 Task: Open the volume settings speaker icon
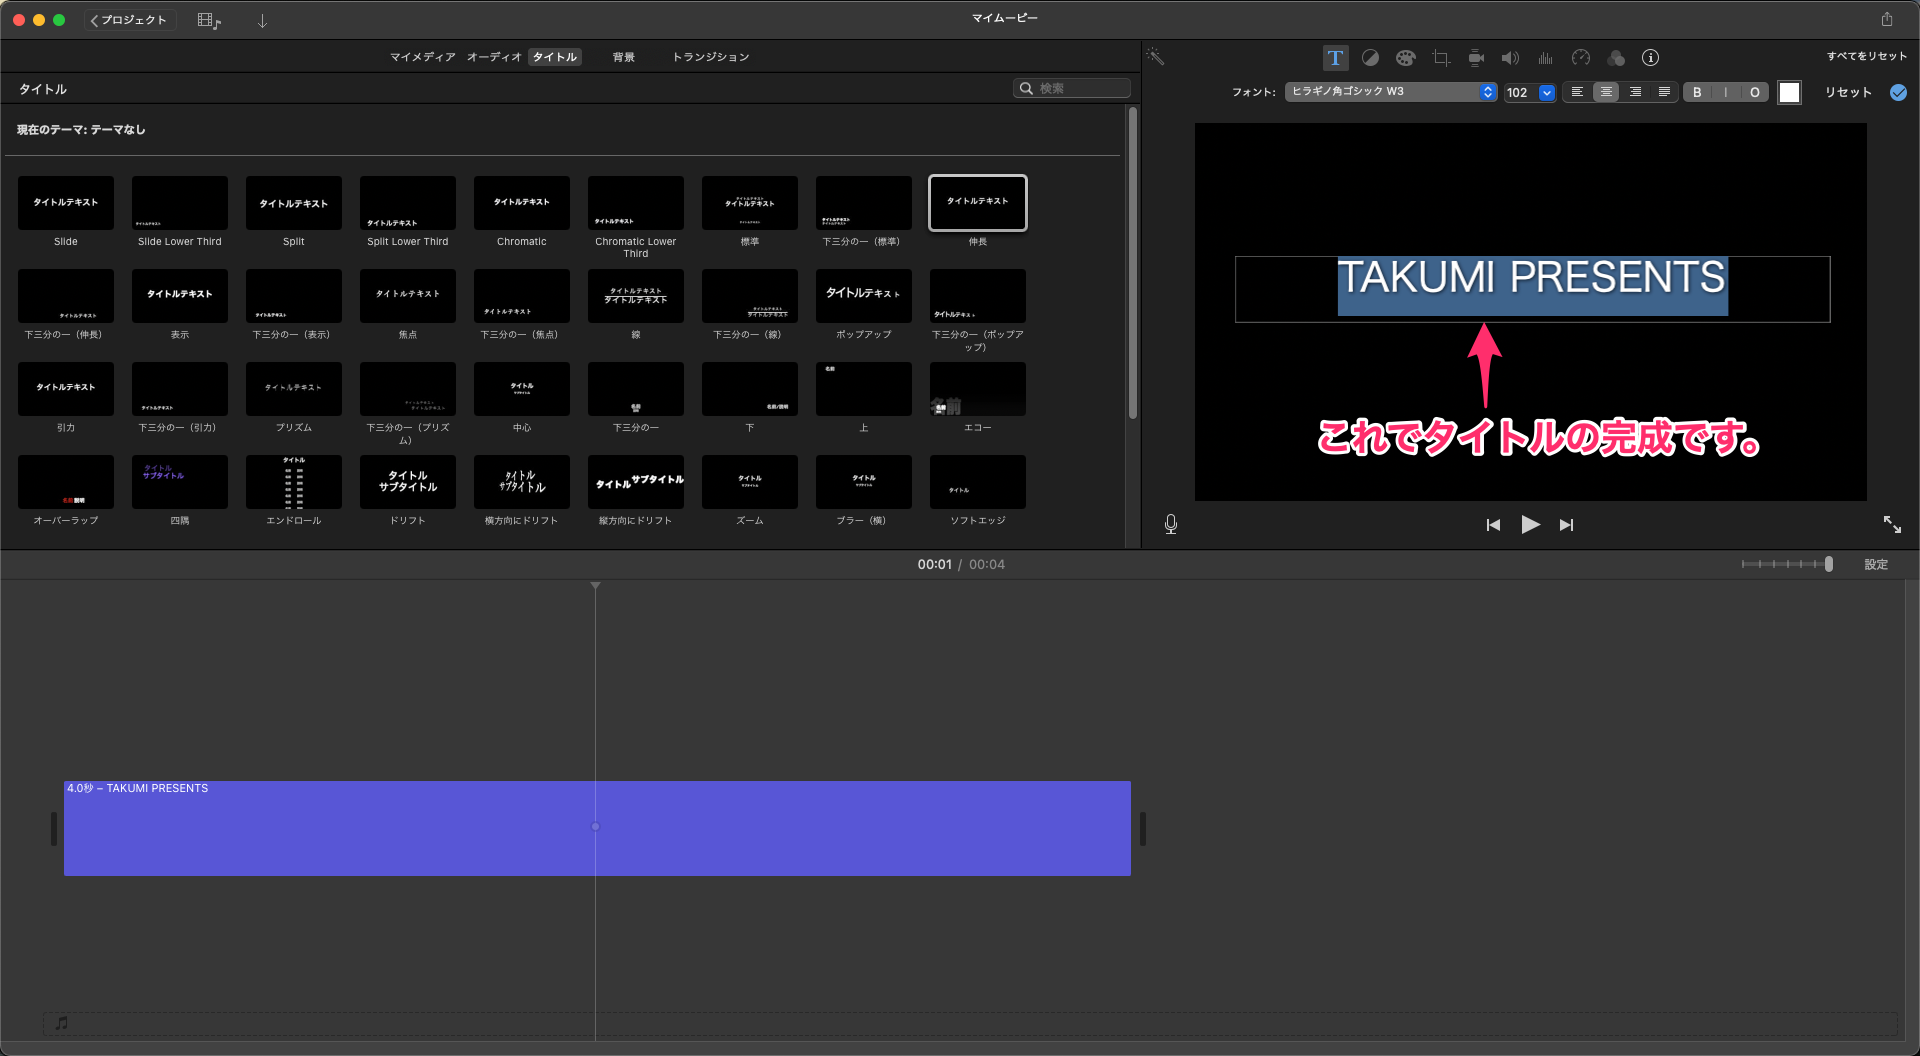pyautogui.click(x=1510, y=58)
